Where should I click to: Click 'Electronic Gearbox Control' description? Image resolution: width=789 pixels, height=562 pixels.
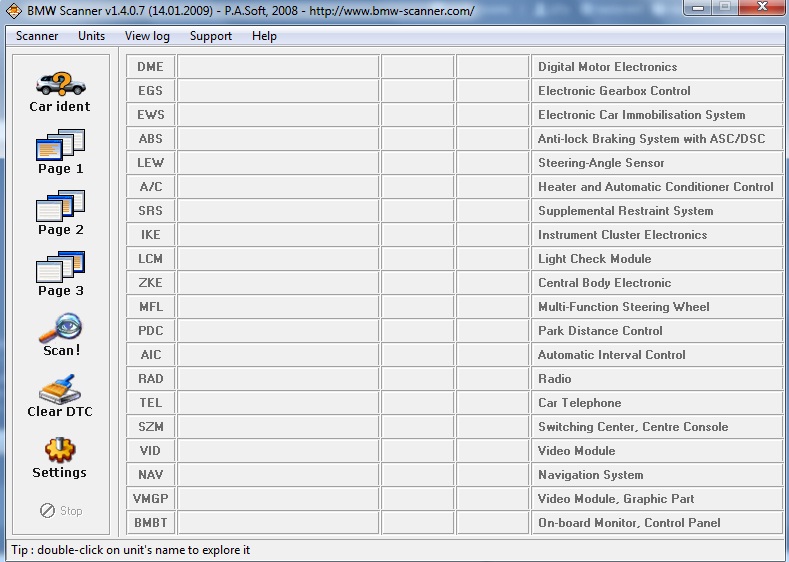pos(614,91)
